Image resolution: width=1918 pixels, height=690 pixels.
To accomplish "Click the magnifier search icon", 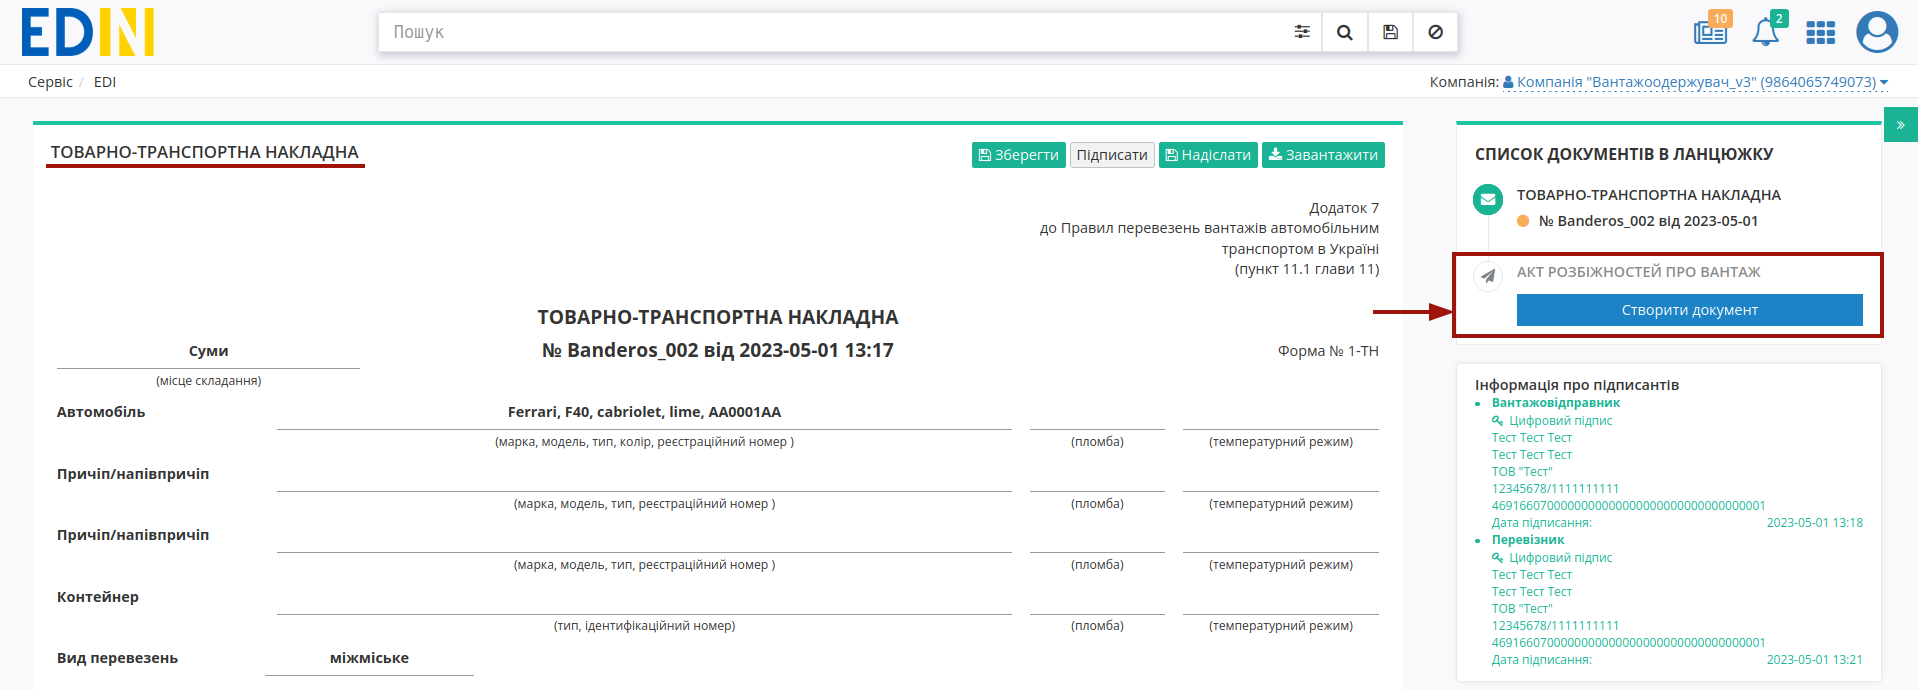I will tap(1345, 32).
